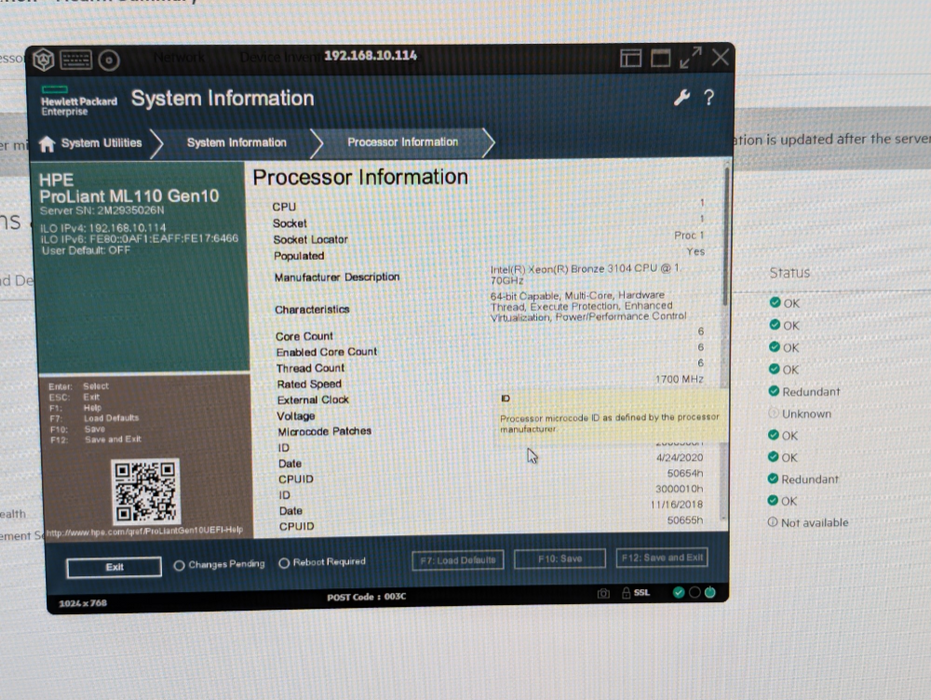Click the maximize window rectangle icon

click(660, 58)
